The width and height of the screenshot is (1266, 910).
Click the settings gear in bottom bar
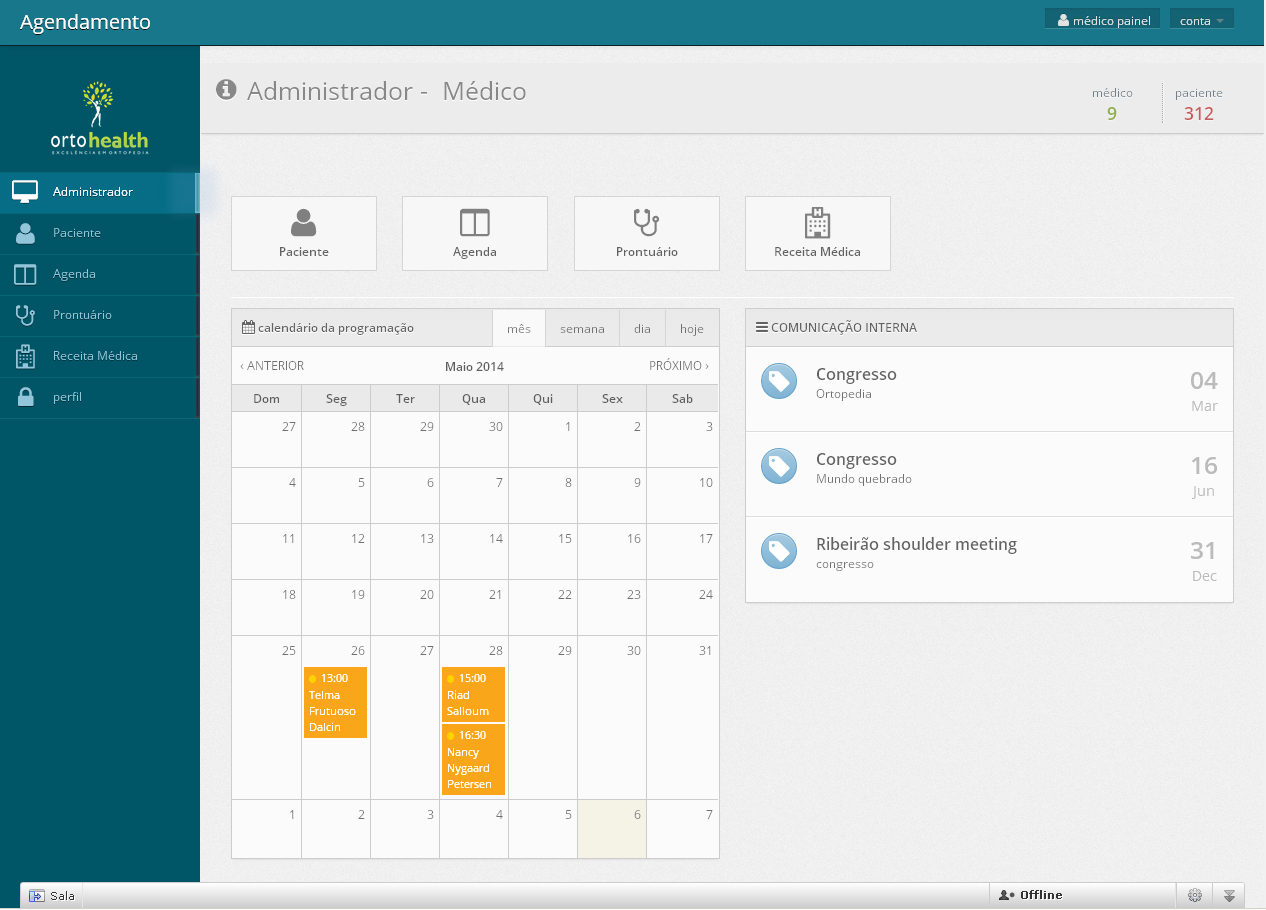(1194, 895)
